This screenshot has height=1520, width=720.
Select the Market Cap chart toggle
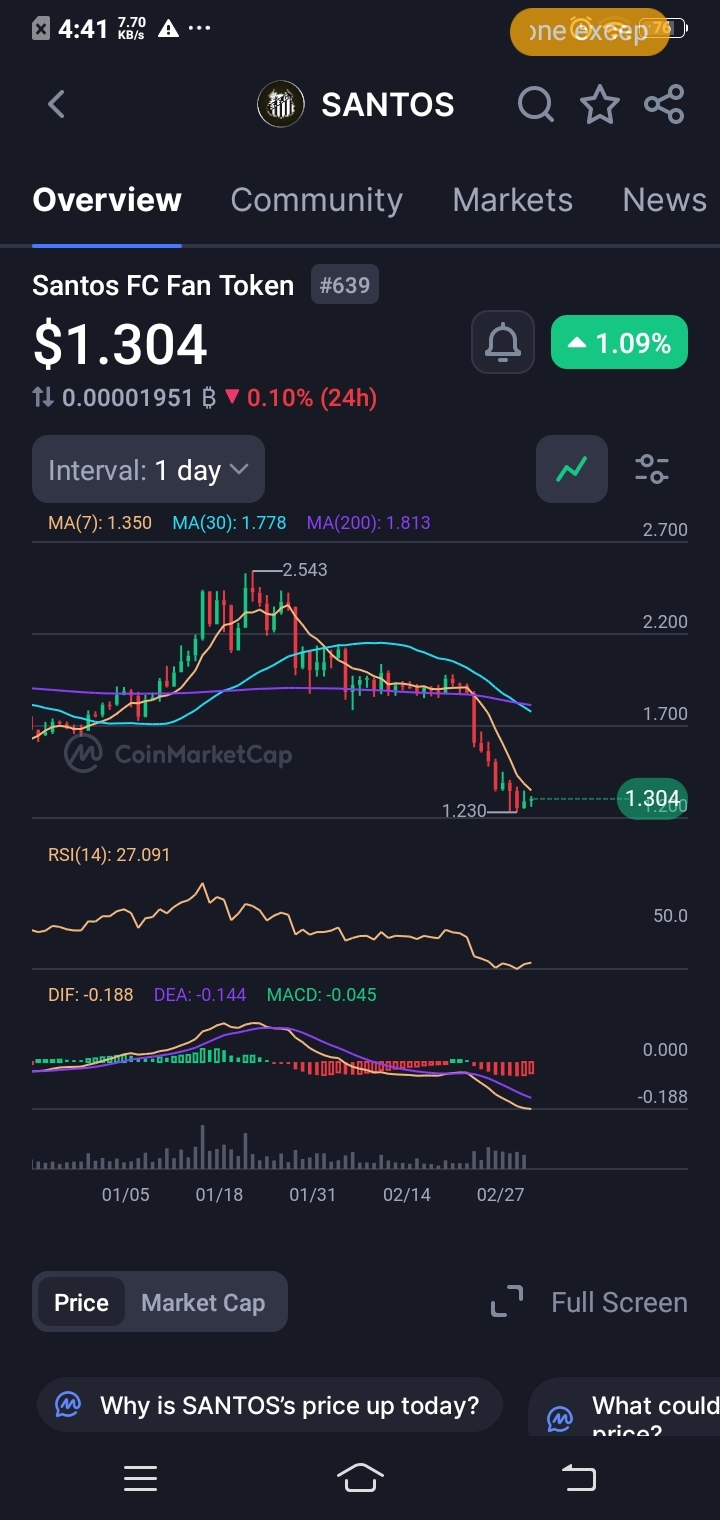(x=203, y=1302)
